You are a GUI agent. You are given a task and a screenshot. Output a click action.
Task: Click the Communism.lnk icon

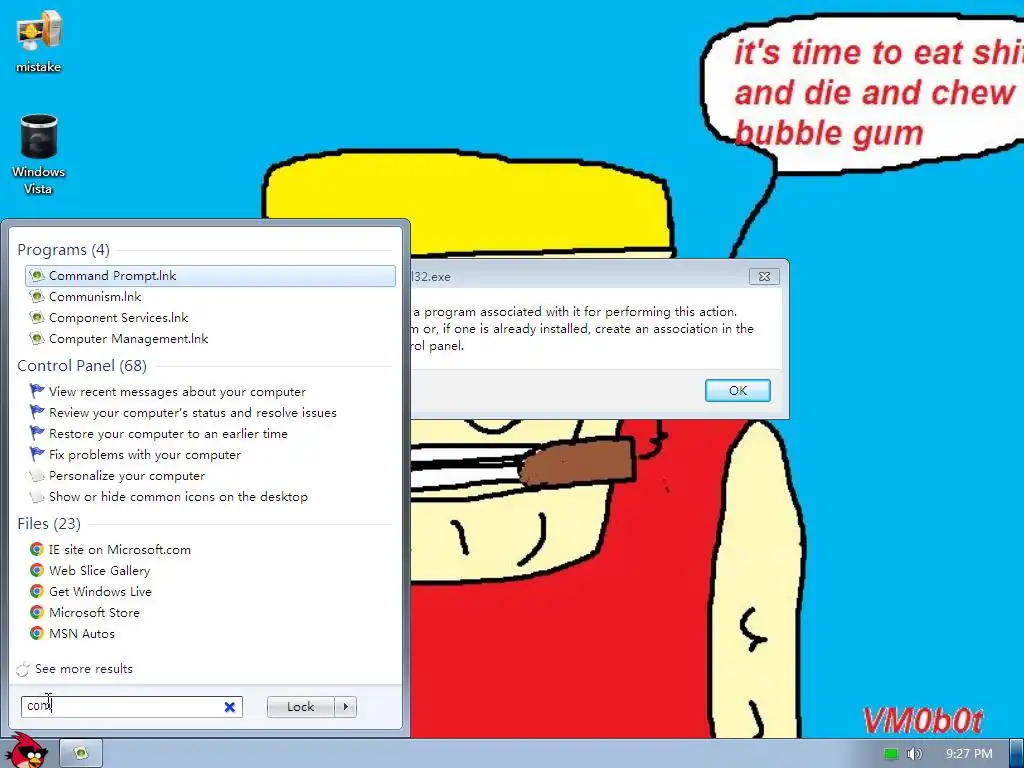[x=37, y=296]
